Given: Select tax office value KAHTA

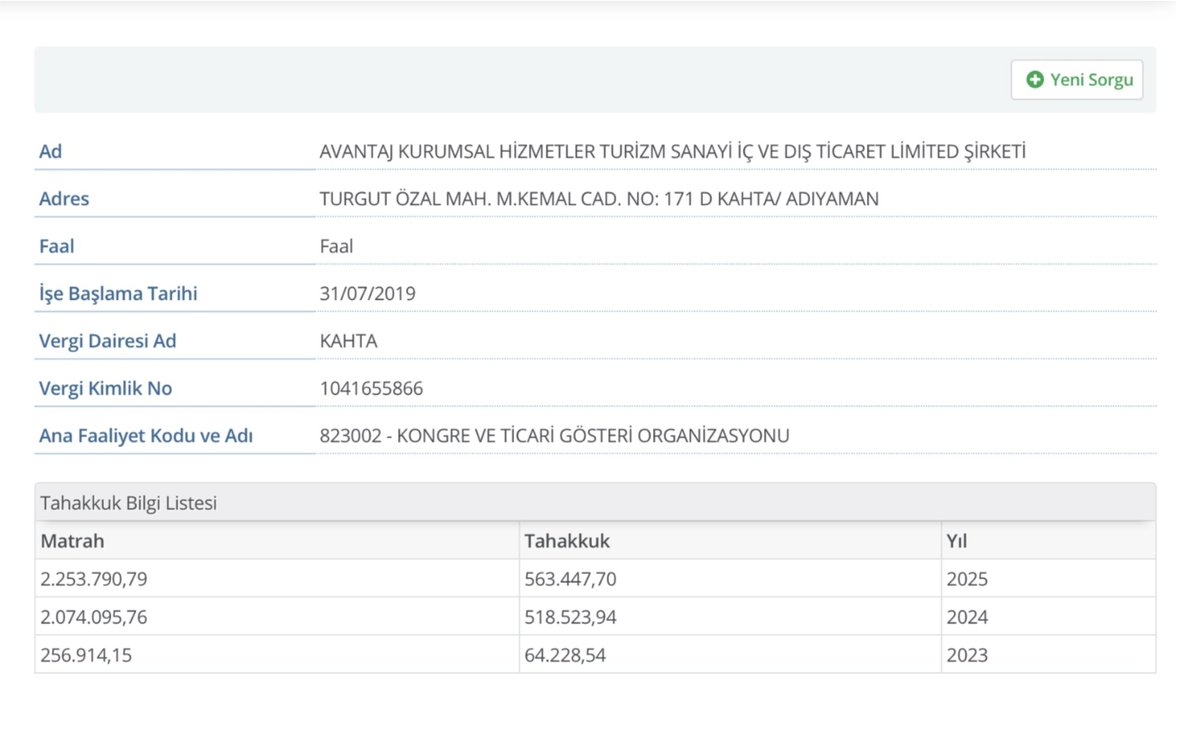Looking at the screenshot, I should click(348, 341).
